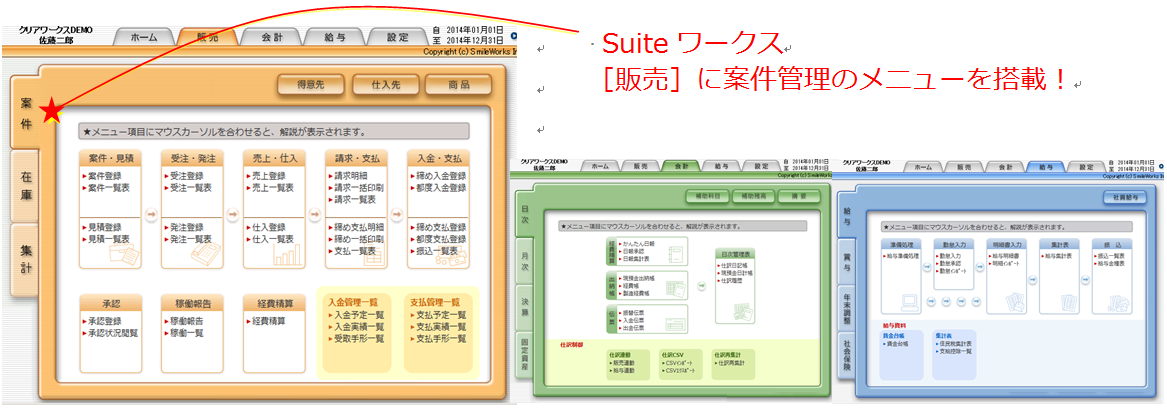This screenshot has height=411, width=1167.
Task: Open 稼働一覧 link
Action: tap(186, 333)
